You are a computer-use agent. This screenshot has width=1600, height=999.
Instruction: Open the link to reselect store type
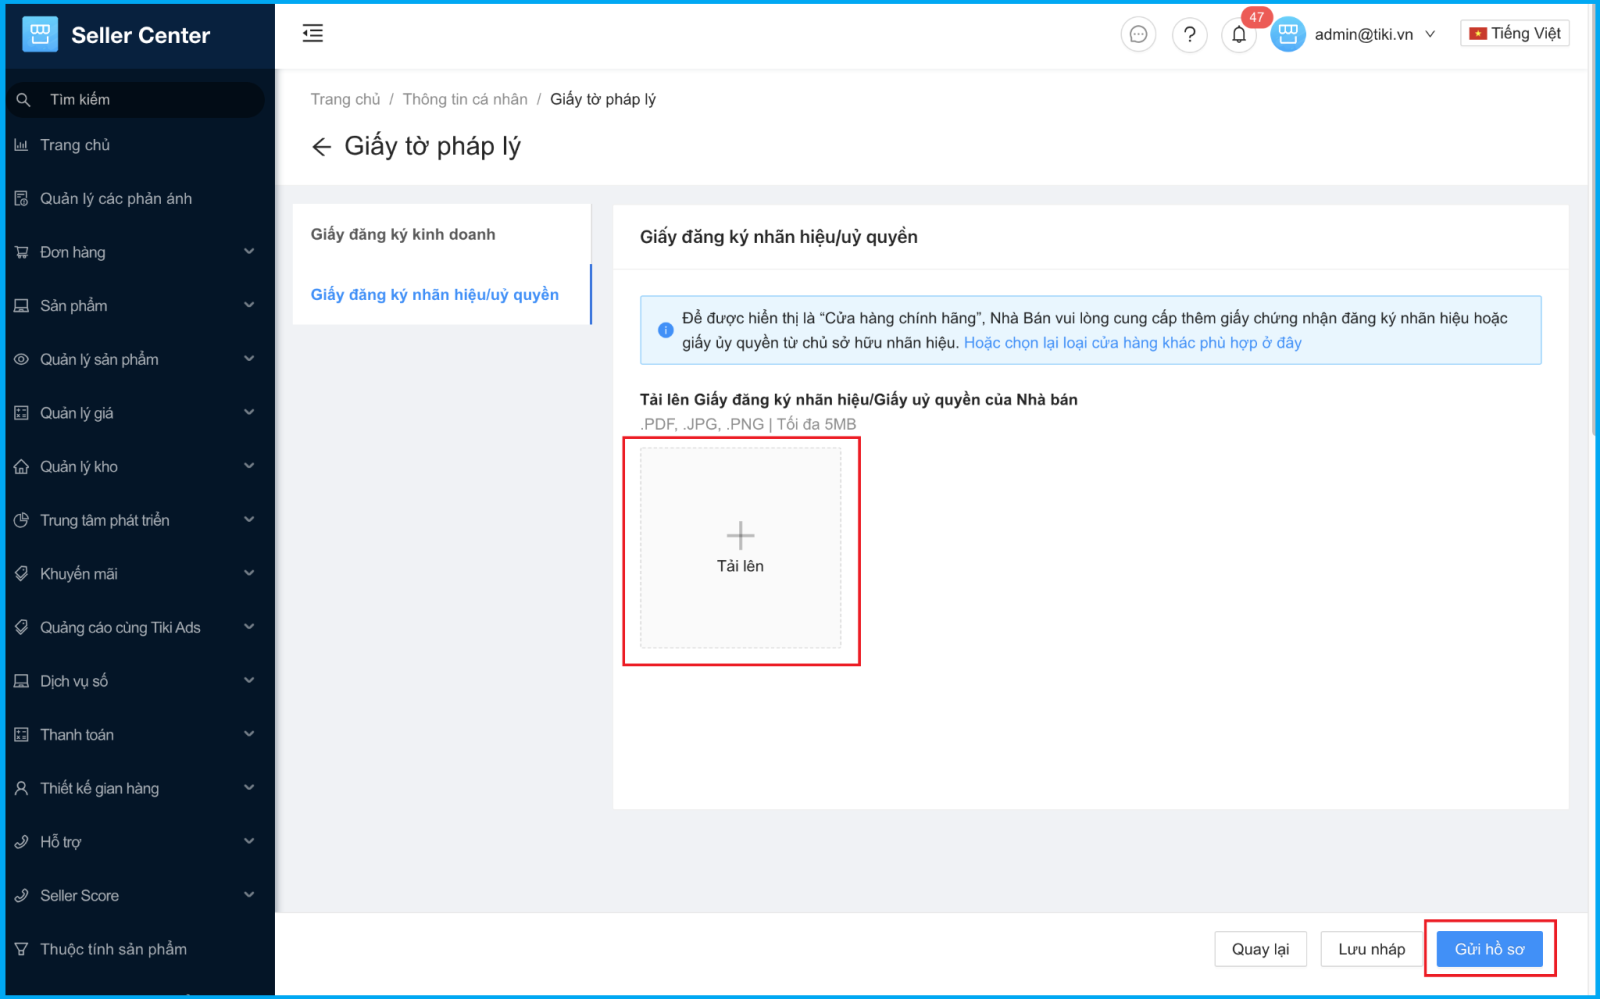pyautogui.click(x=1132, y=343)
